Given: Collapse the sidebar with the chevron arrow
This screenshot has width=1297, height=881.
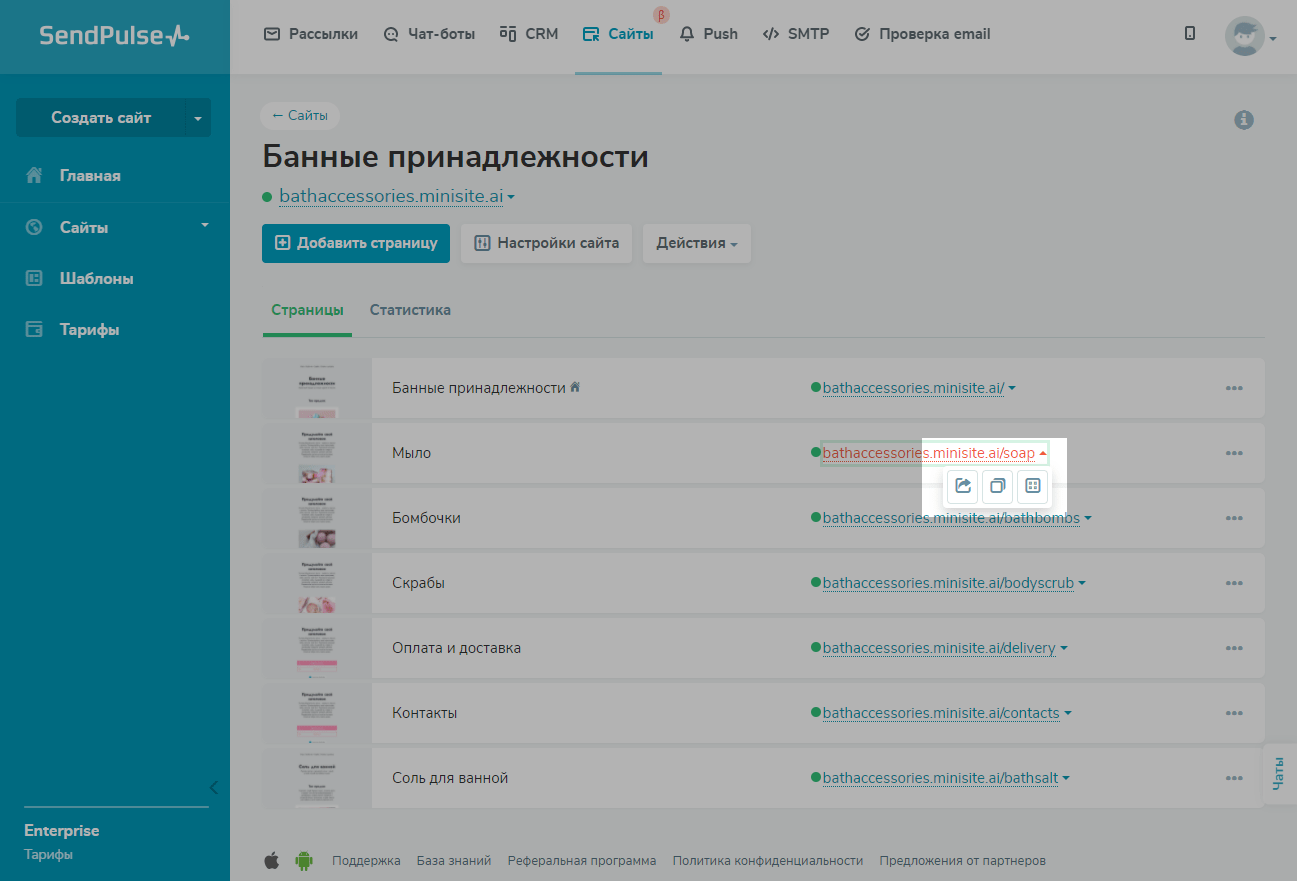Looking at the screenshot, I should (213, 787).
